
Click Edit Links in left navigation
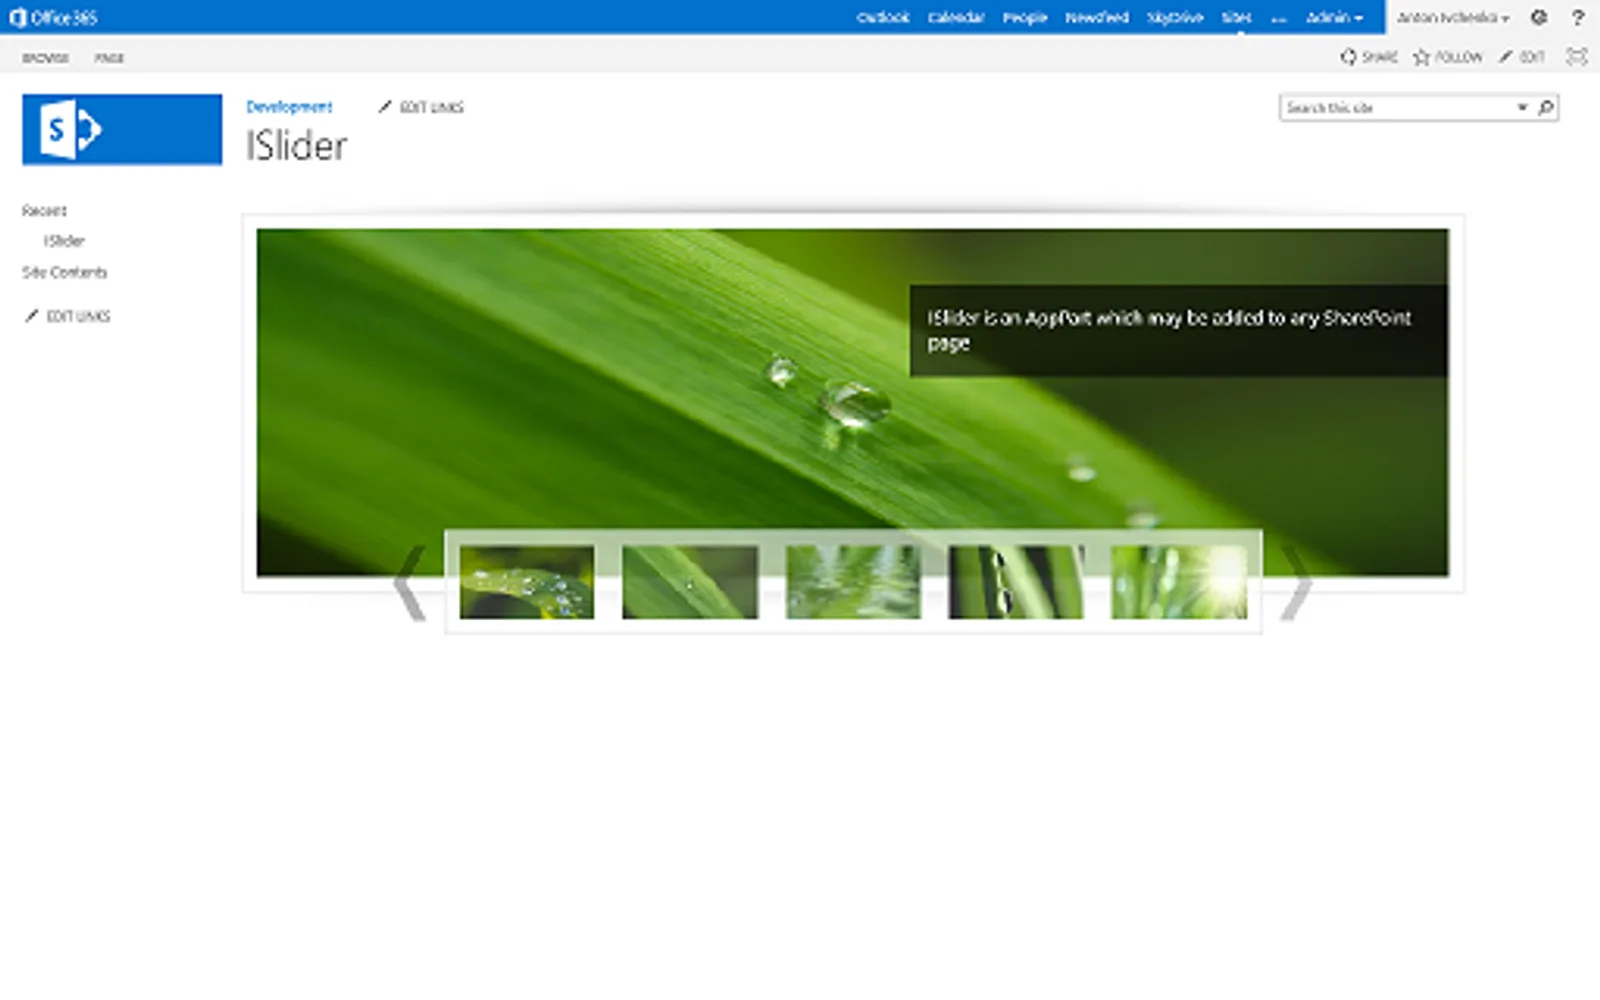click(68, 316)
